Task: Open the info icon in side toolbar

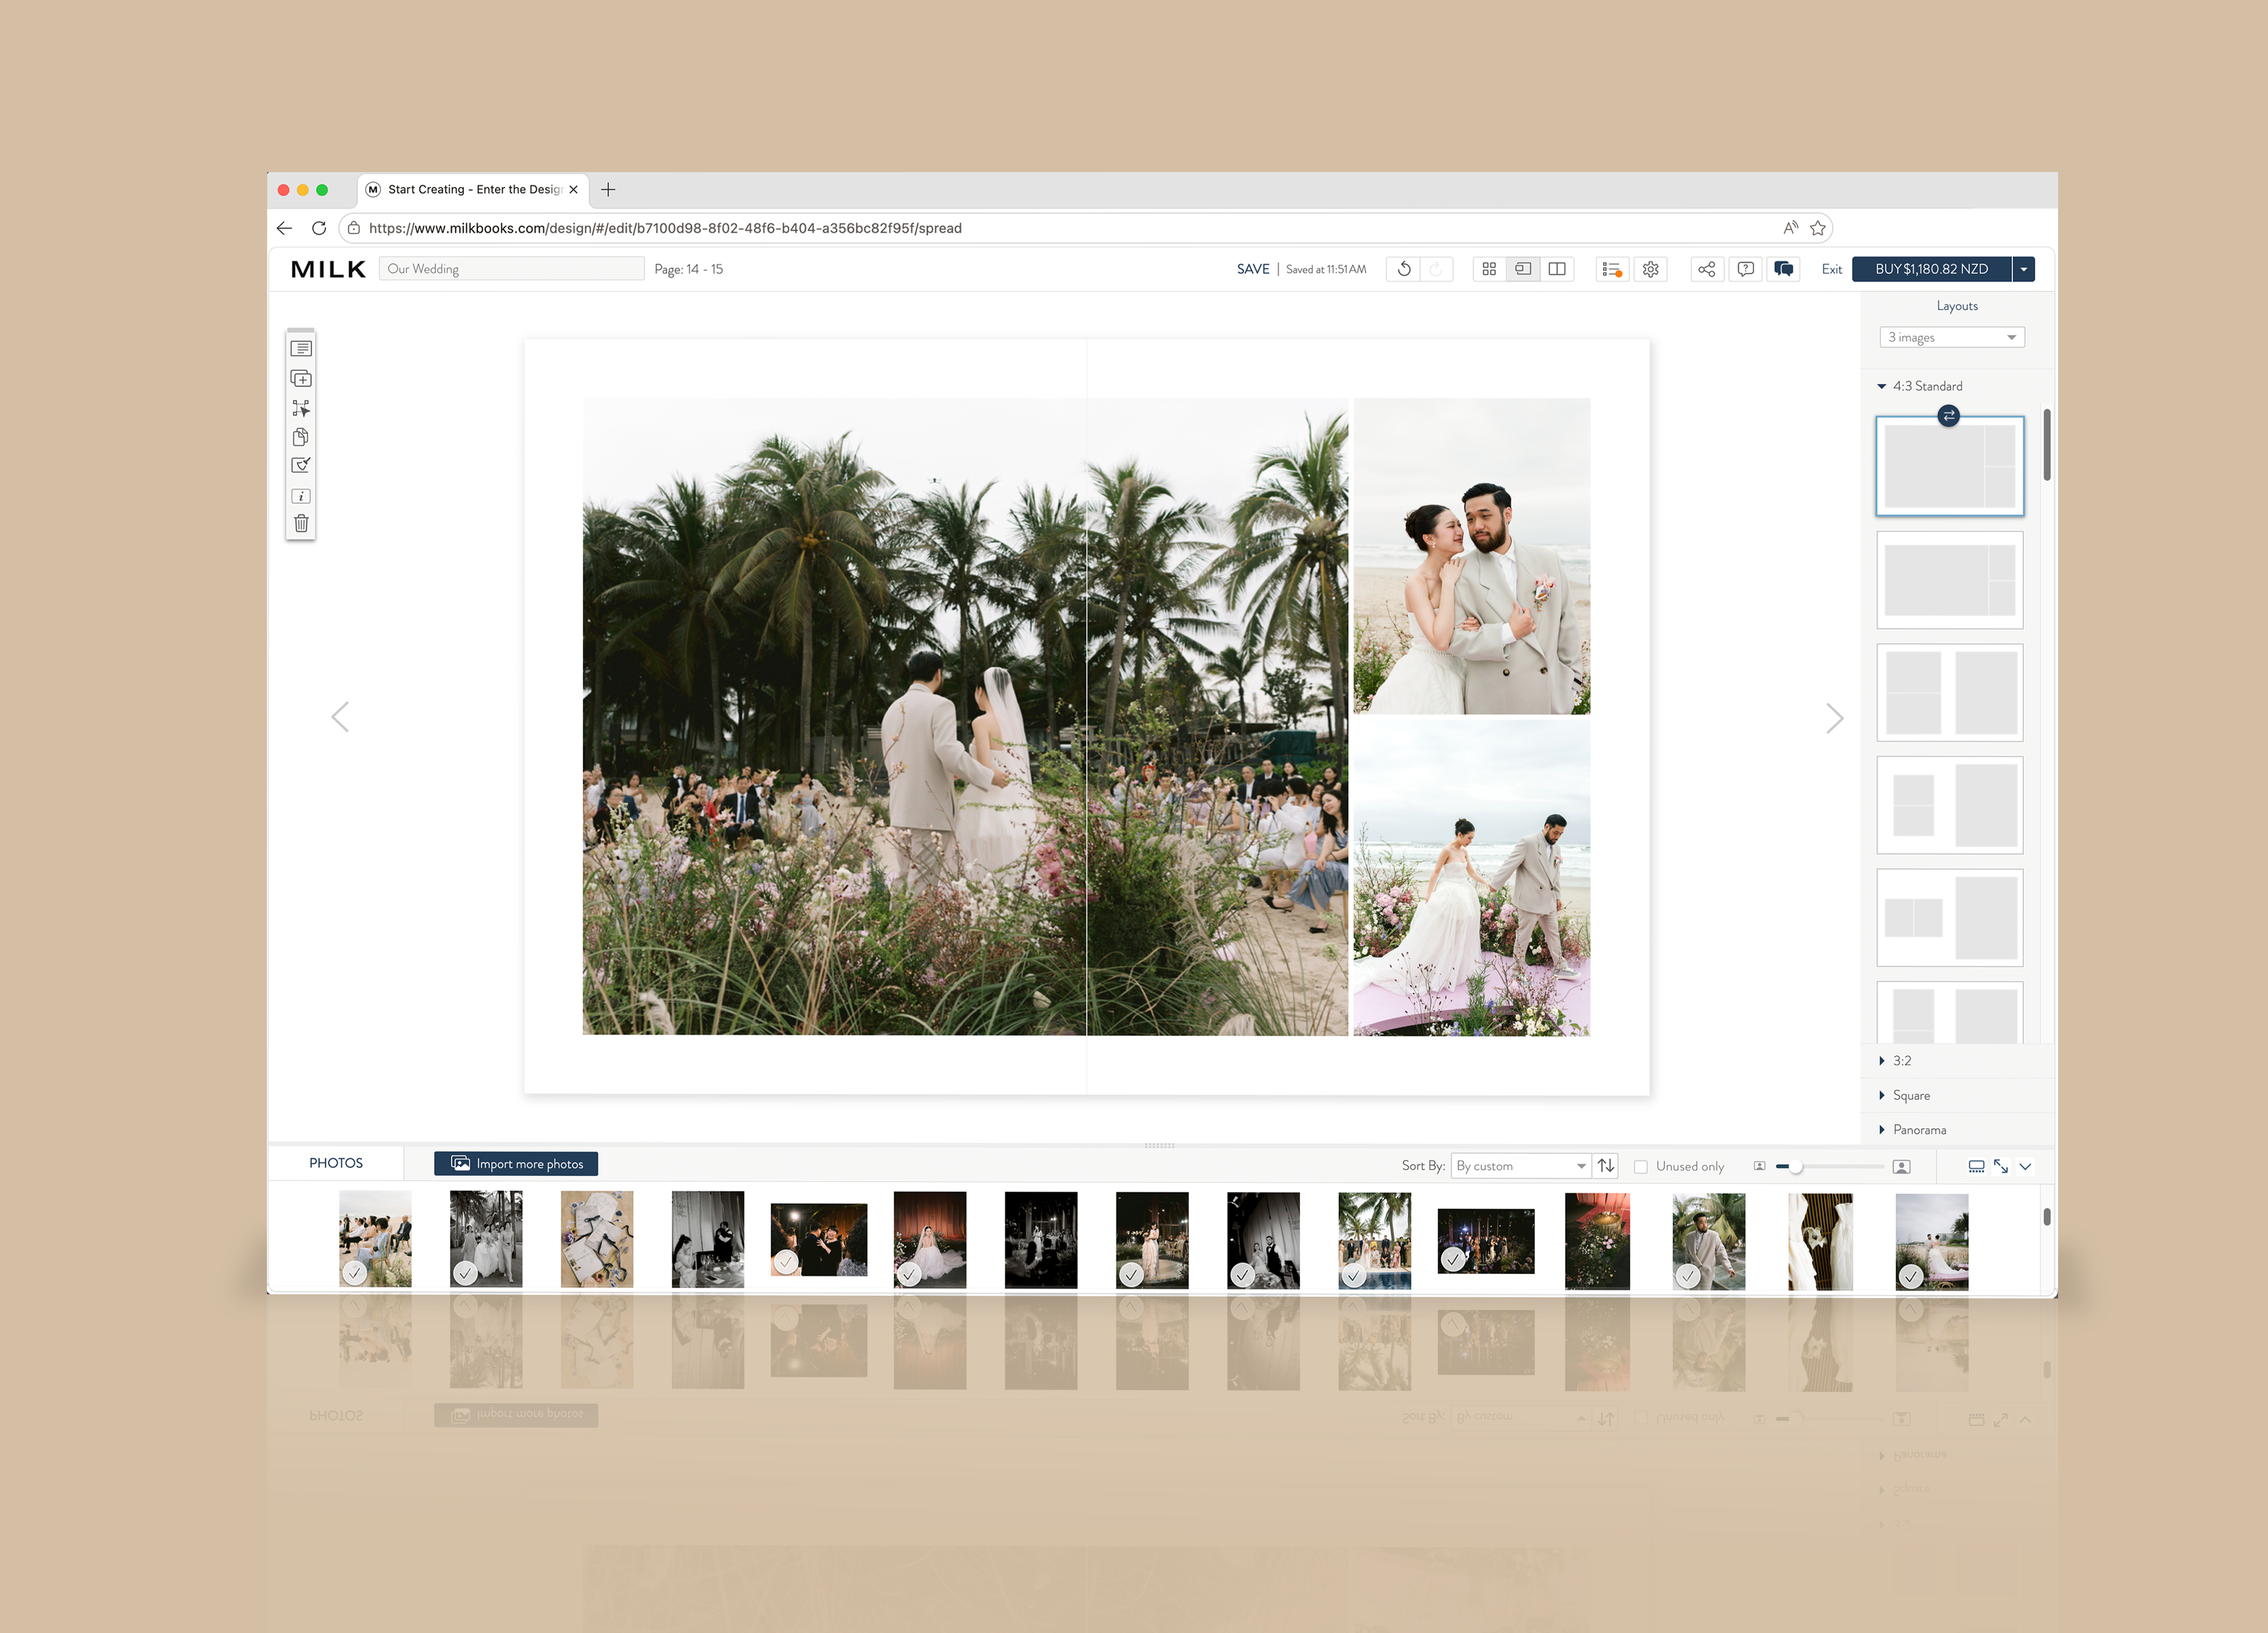Action: tap(301, 496)
